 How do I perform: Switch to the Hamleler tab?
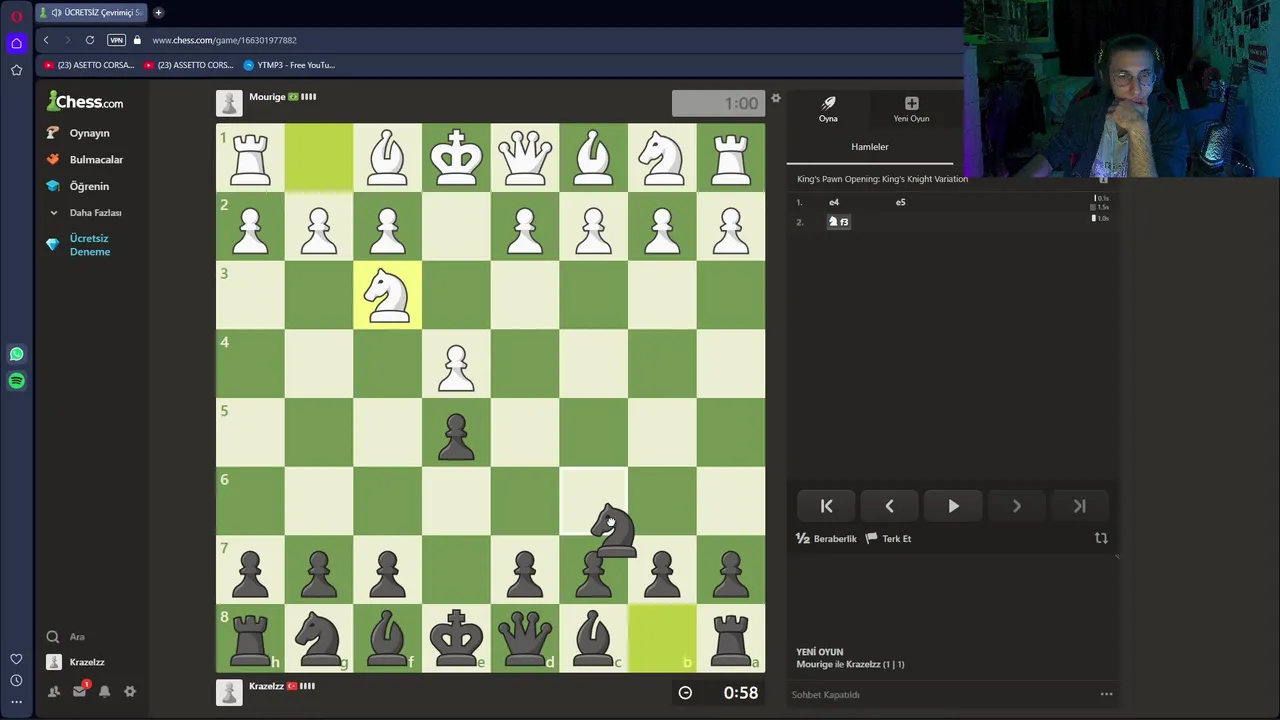pos(869,147)
